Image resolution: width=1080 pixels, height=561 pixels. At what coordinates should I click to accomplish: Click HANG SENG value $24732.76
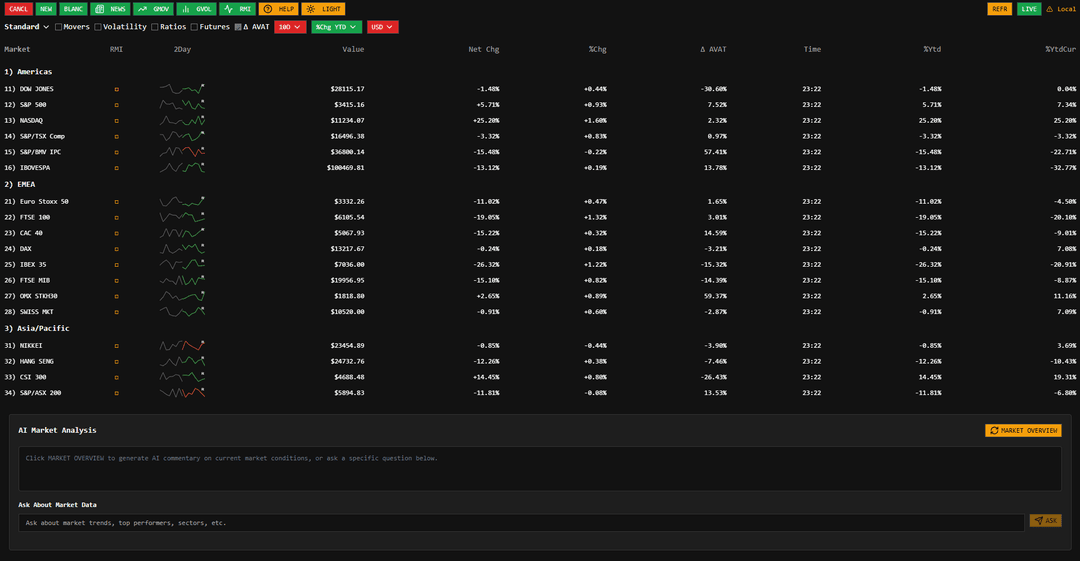[347, 362]
